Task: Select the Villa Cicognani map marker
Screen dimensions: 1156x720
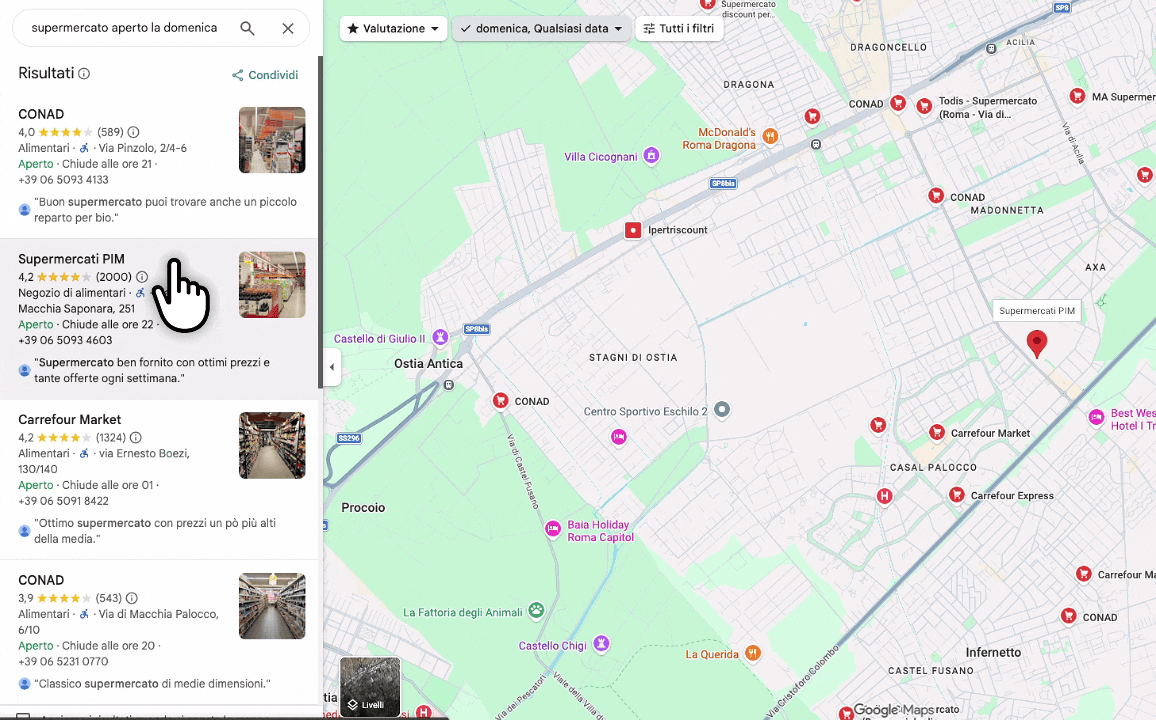Action: (x=651, y=155)
